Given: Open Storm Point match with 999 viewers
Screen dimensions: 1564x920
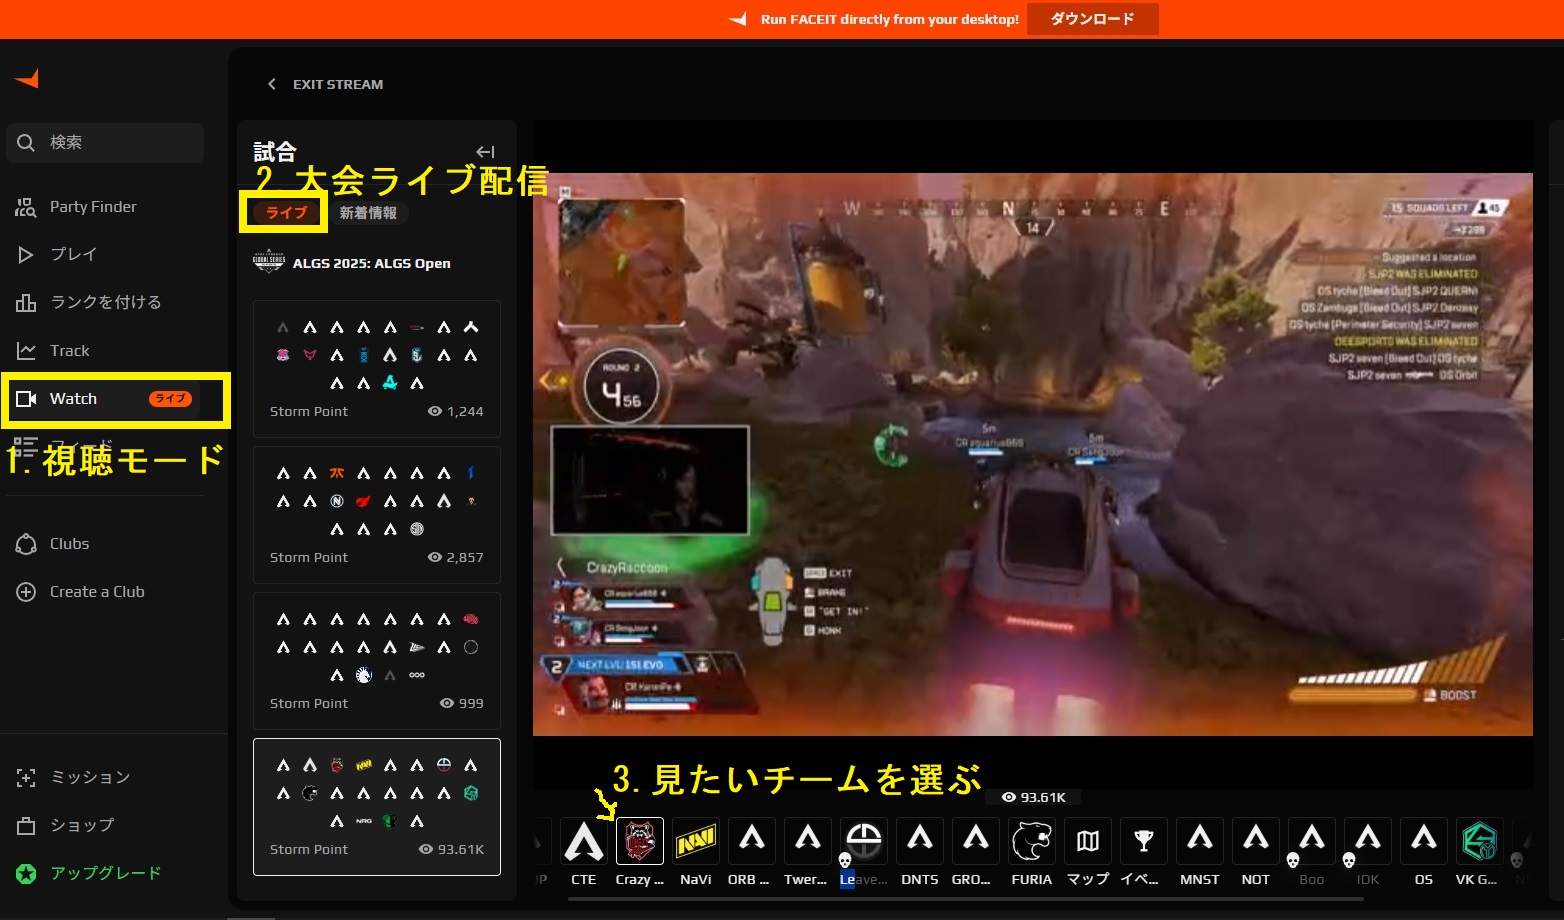Looking at the screenshot, I should [377, 661].
